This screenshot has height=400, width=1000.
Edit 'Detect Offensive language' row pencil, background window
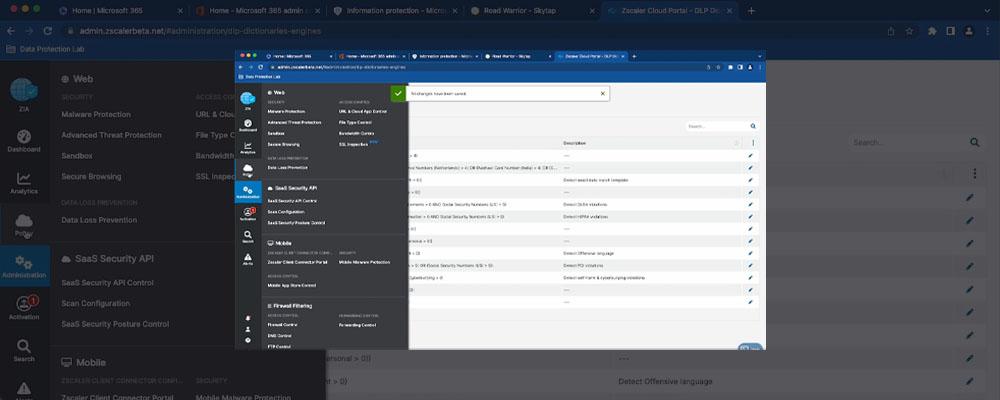[969, 381]
